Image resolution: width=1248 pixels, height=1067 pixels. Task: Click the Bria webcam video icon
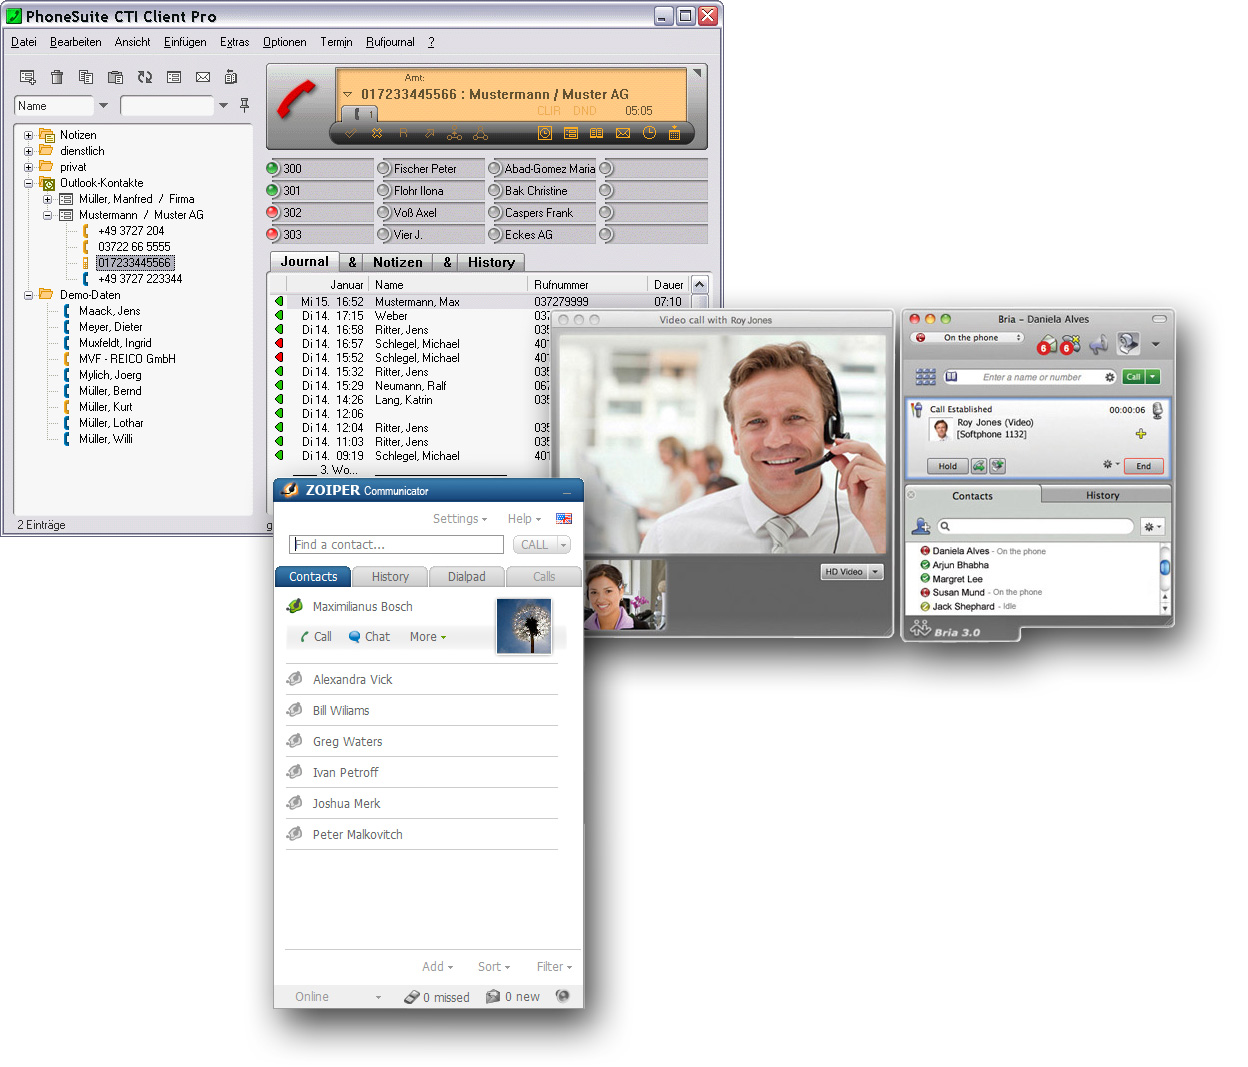point(1128,344)
